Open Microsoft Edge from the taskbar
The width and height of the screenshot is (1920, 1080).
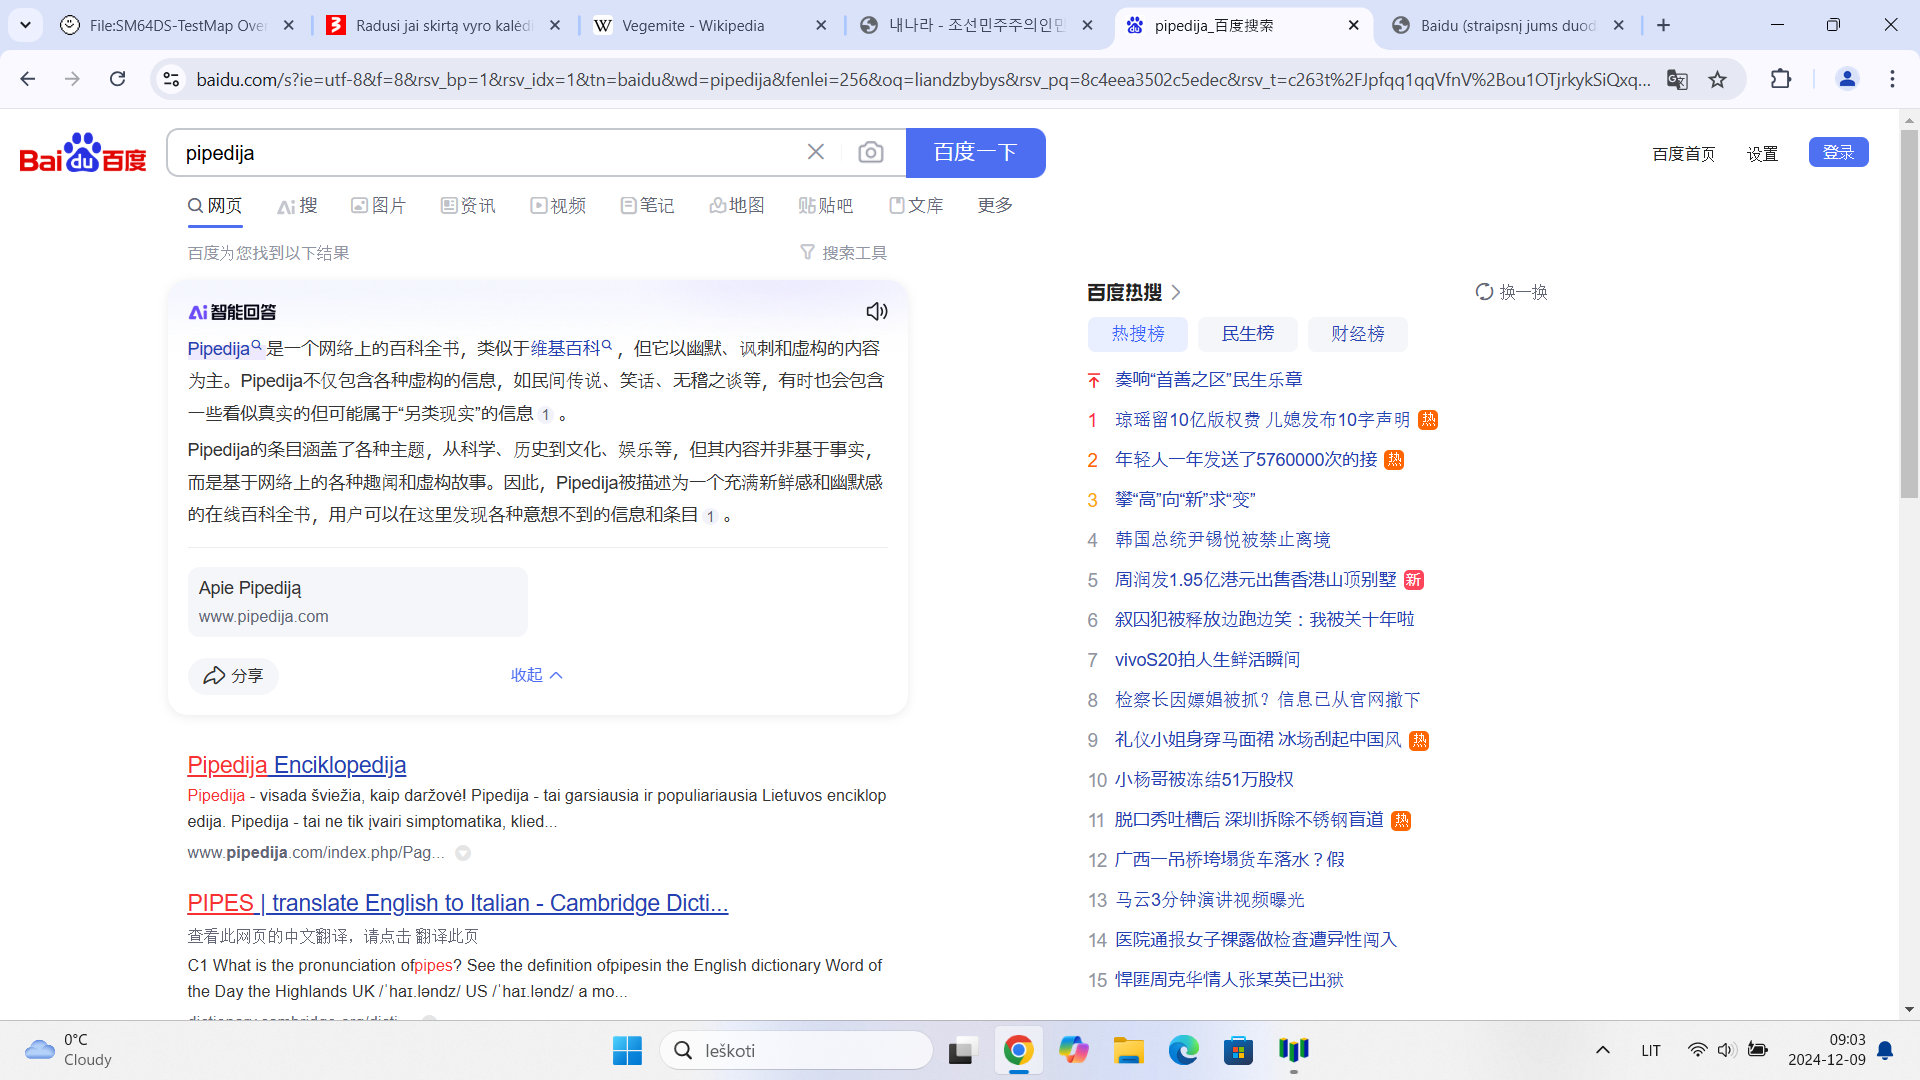click(1183, 1050)
